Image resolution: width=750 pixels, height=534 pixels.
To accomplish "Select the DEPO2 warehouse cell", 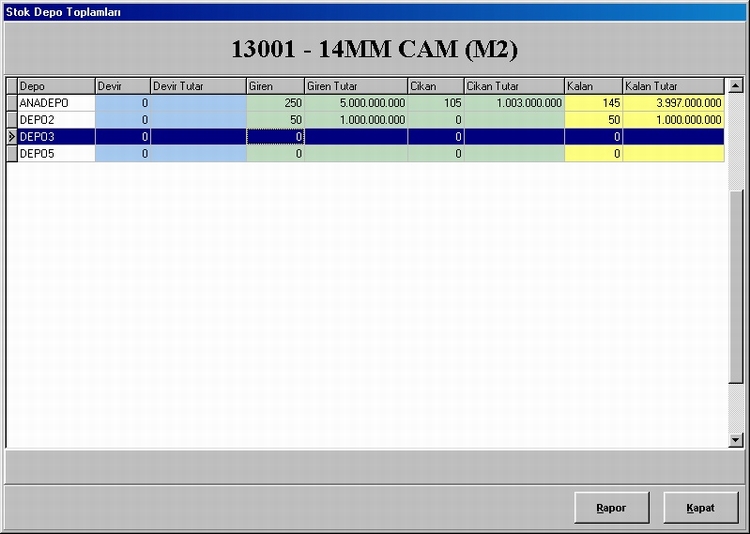I will [56, 120].
